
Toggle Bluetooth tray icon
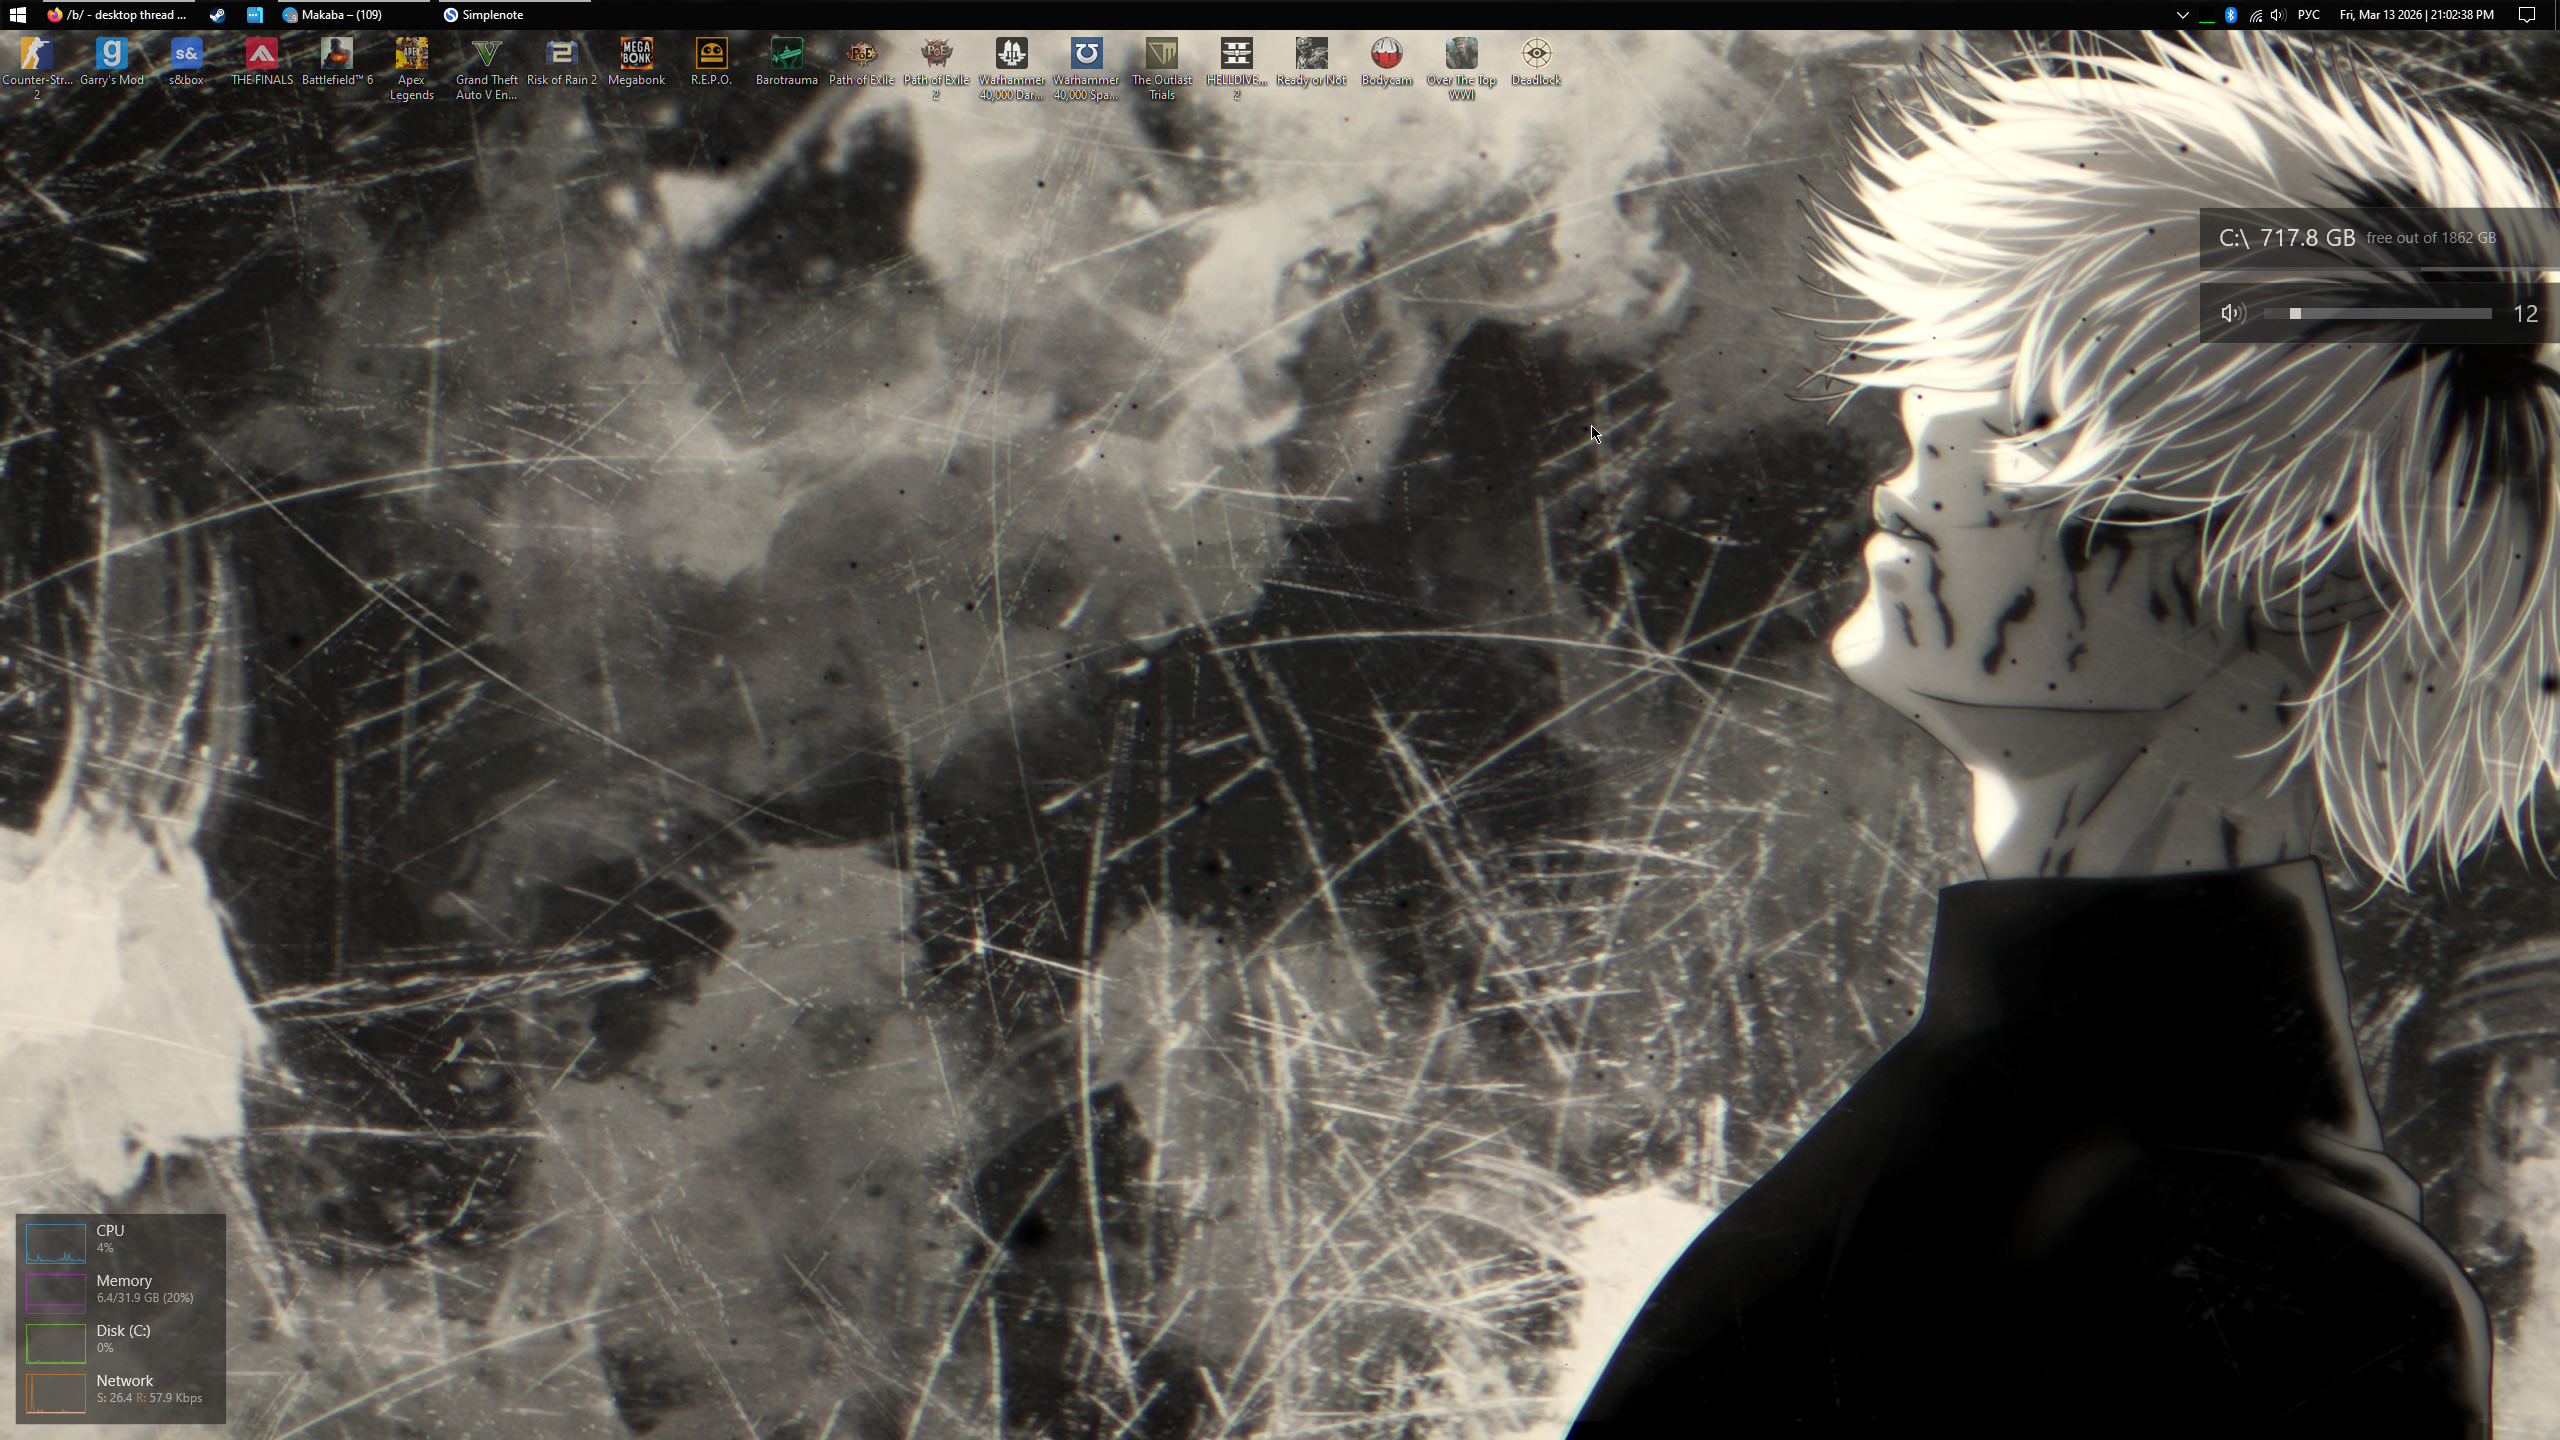point(2231,15)
